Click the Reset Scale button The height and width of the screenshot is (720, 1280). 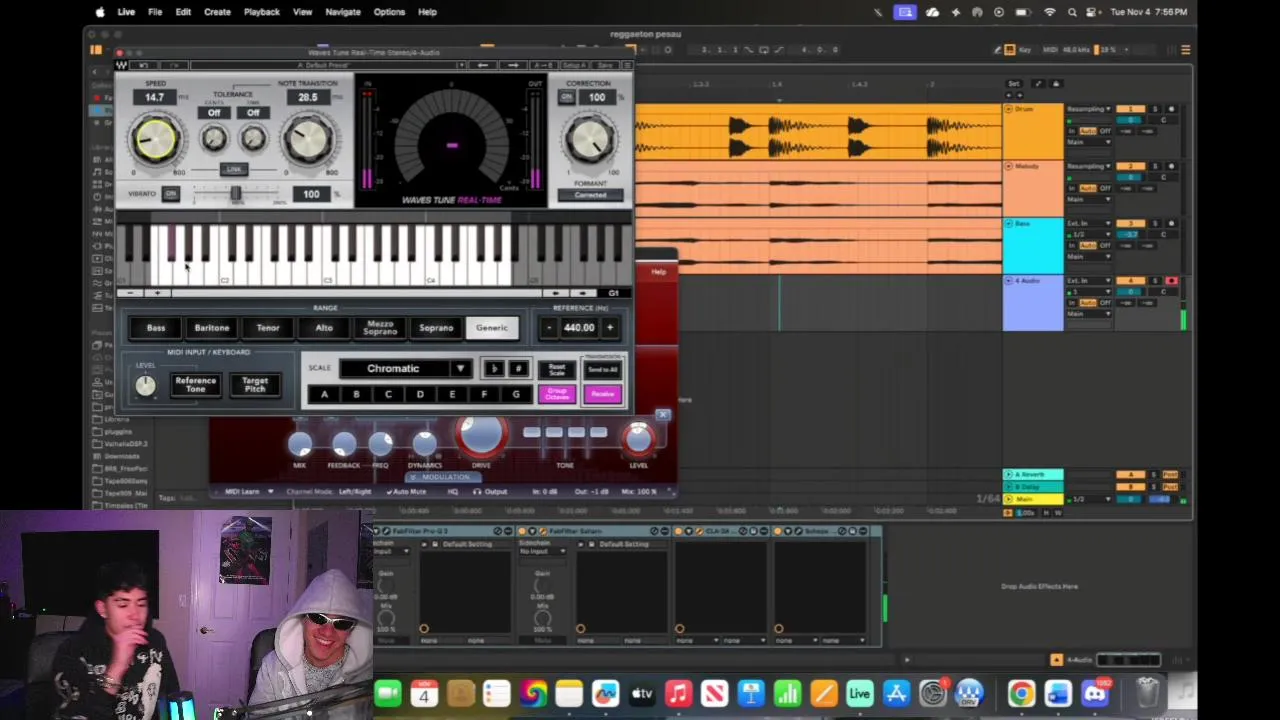[557, 370]
